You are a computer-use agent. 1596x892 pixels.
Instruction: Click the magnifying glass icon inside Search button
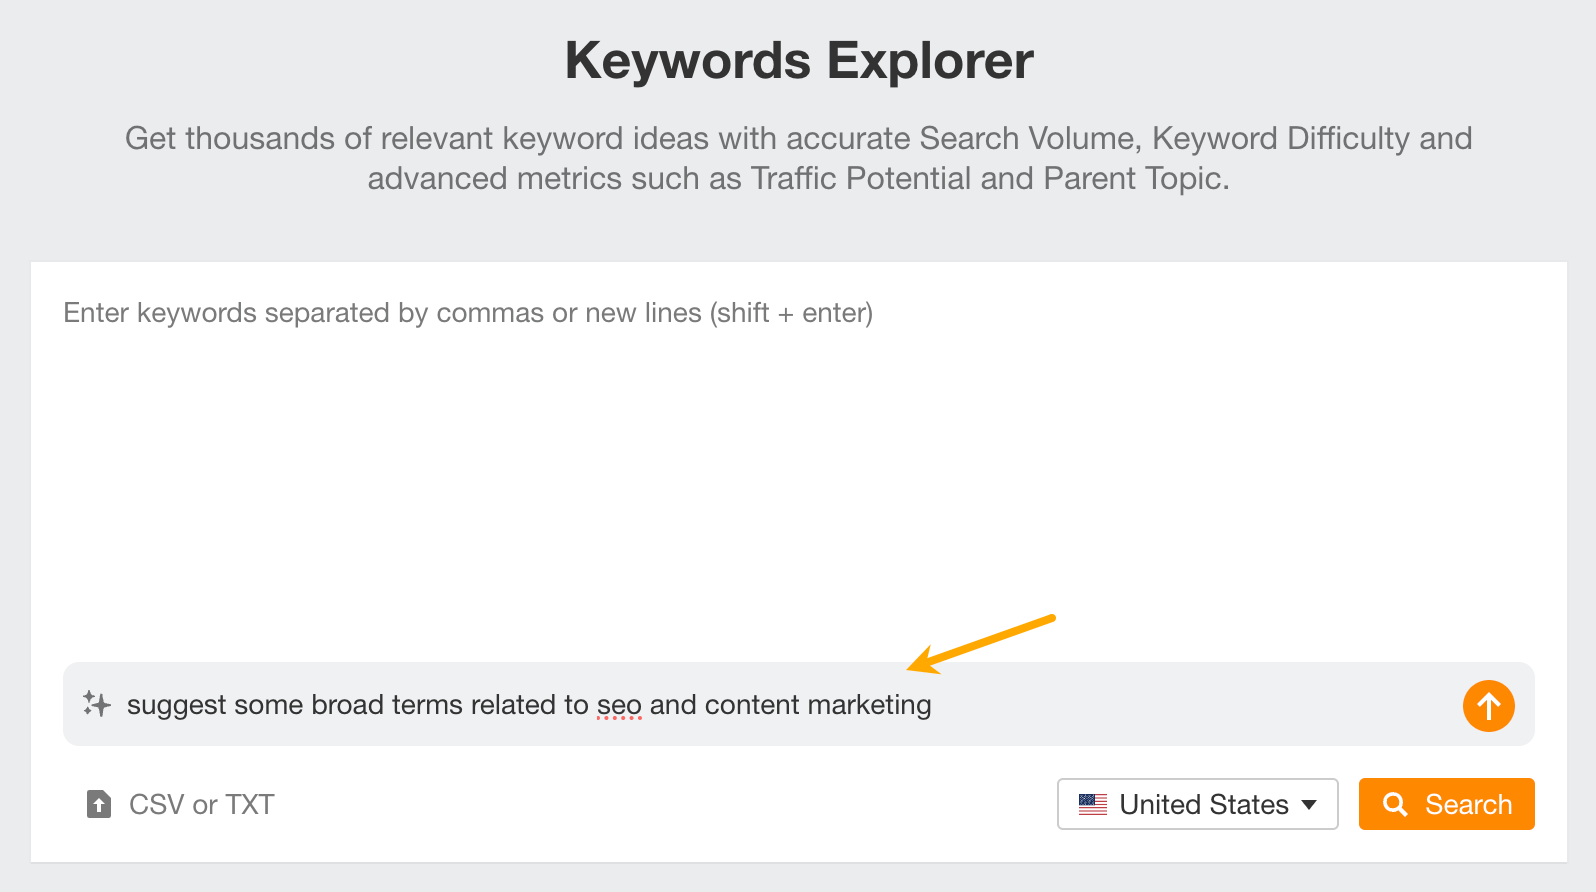tap(1396, 804)
